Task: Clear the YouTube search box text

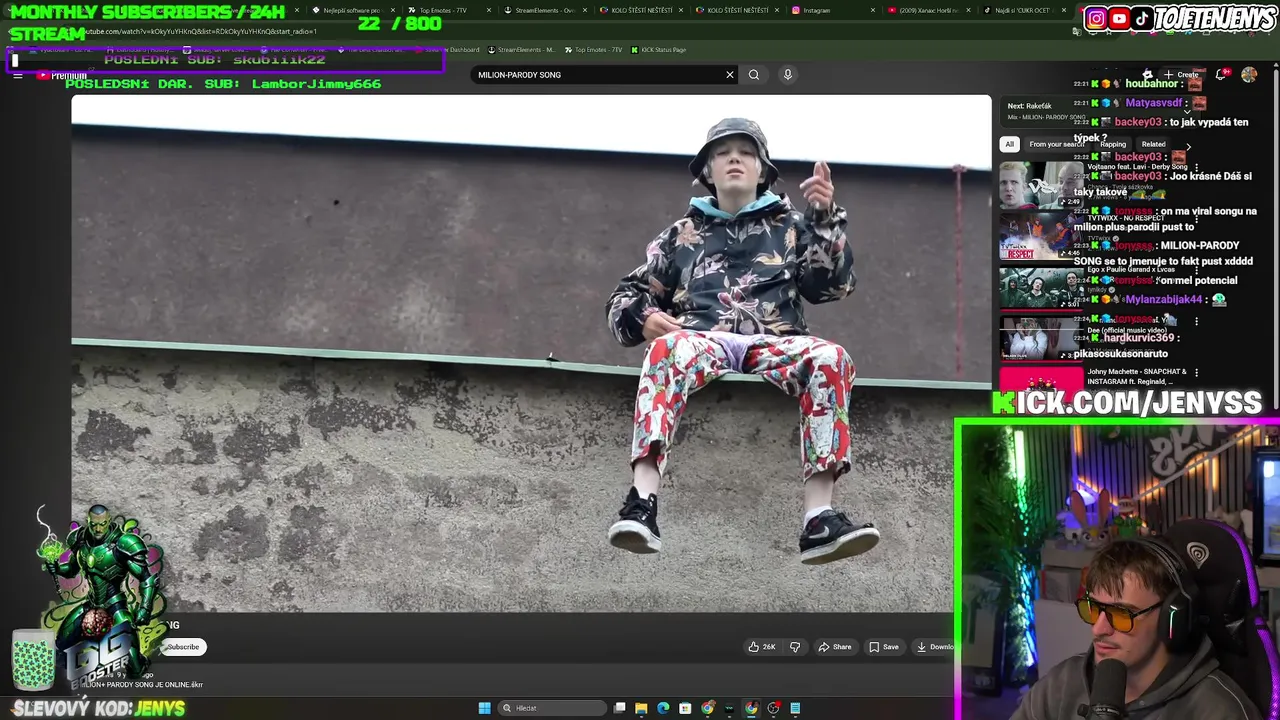Action: coord(730,75)
